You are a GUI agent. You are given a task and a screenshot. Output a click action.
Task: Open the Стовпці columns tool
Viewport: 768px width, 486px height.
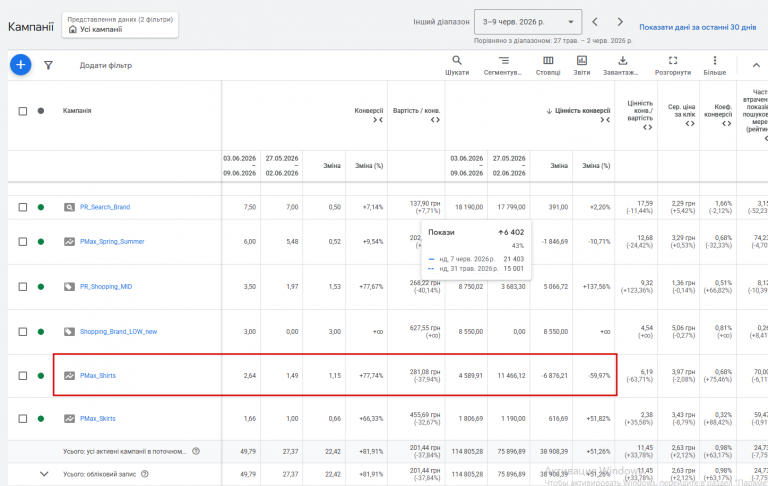click(548, 65)
